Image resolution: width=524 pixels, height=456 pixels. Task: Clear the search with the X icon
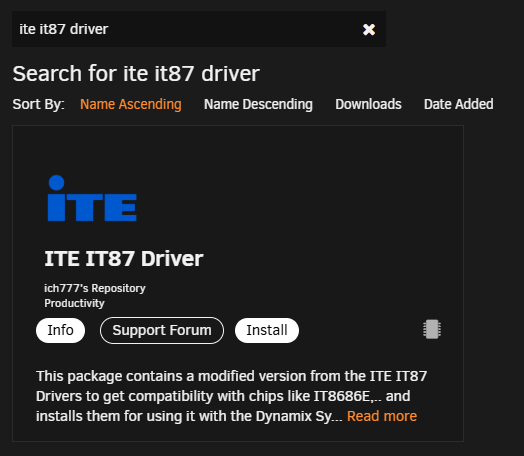[369, 29]
